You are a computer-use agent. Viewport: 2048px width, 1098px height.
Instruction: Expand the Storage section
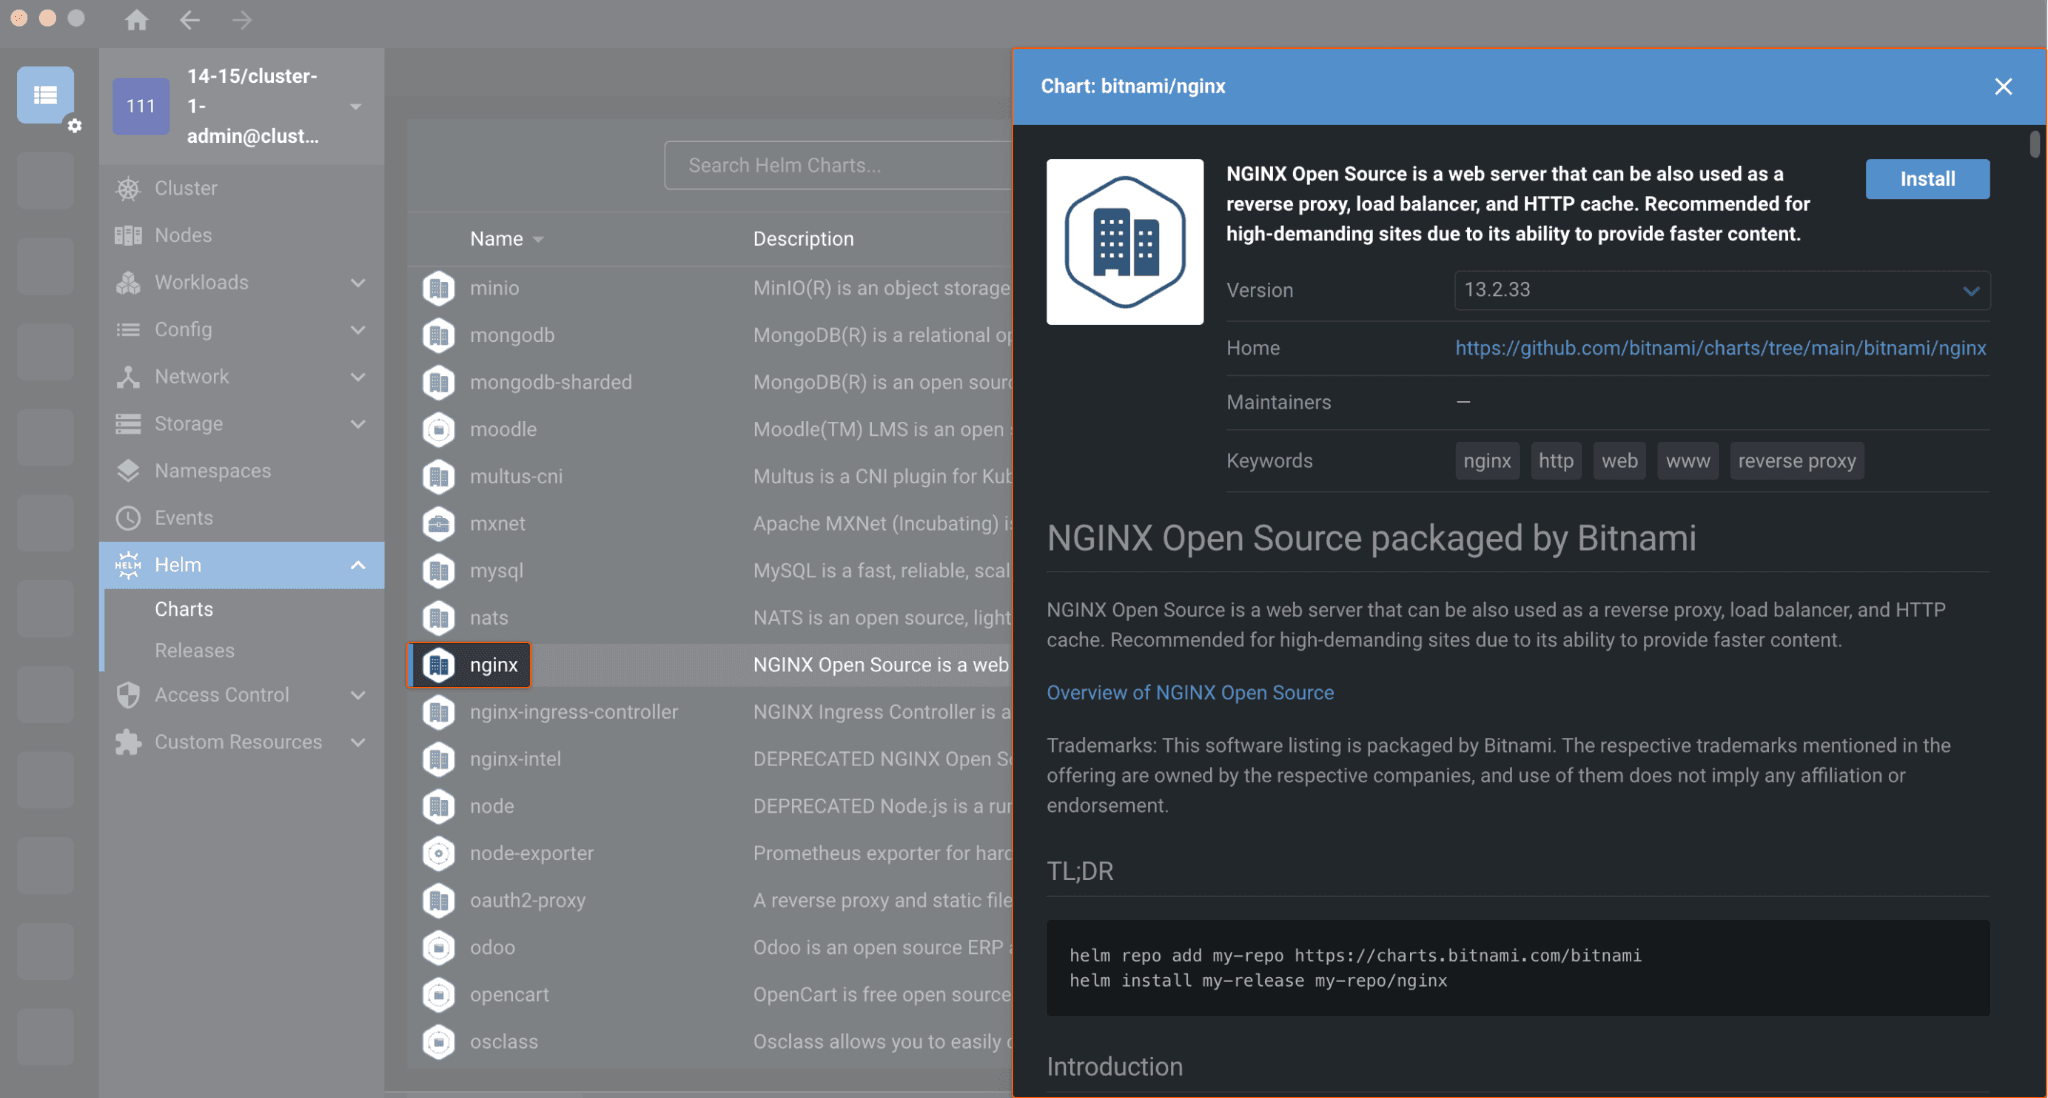[358, 424]
